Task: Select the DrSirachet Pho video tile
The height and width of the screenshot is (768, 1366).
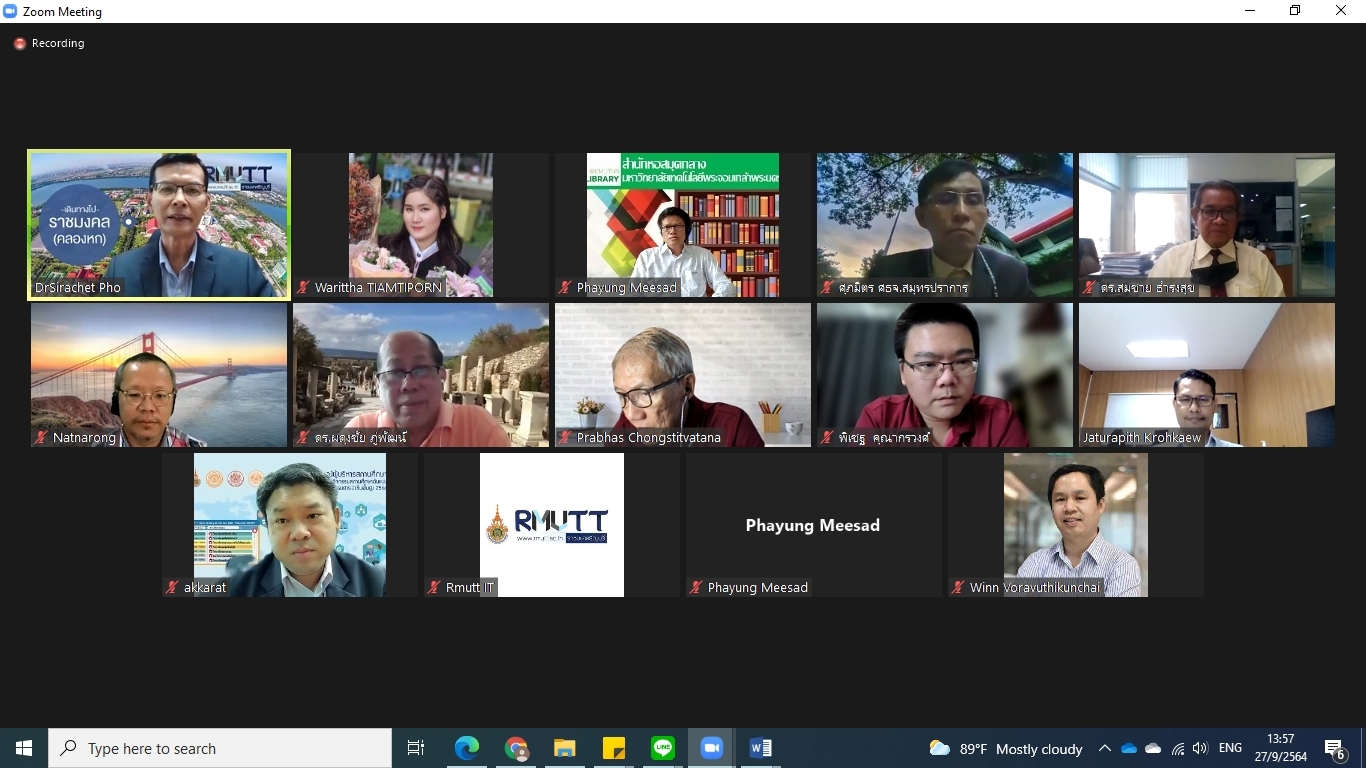Action: (x=159, y=224)
